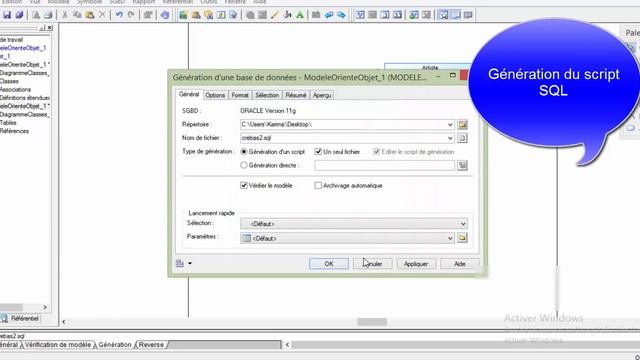Switch to the Général dialog tab

pyautogui.click(x=189, y=94)
